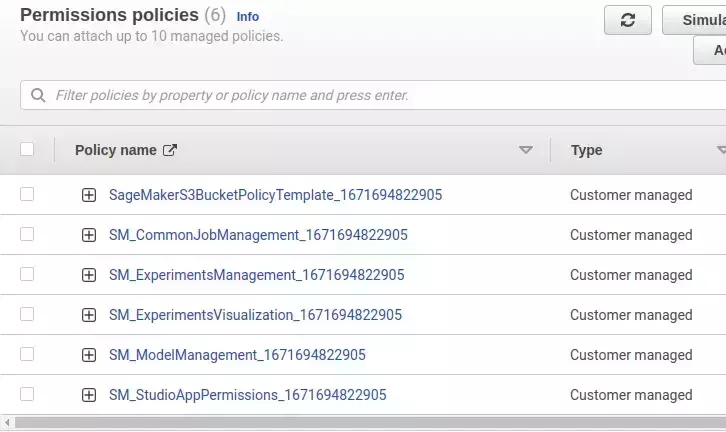Viewport: 726px width, 432px height.
Task: Click the external link icon beside Policy name
Action: (170, 150)
